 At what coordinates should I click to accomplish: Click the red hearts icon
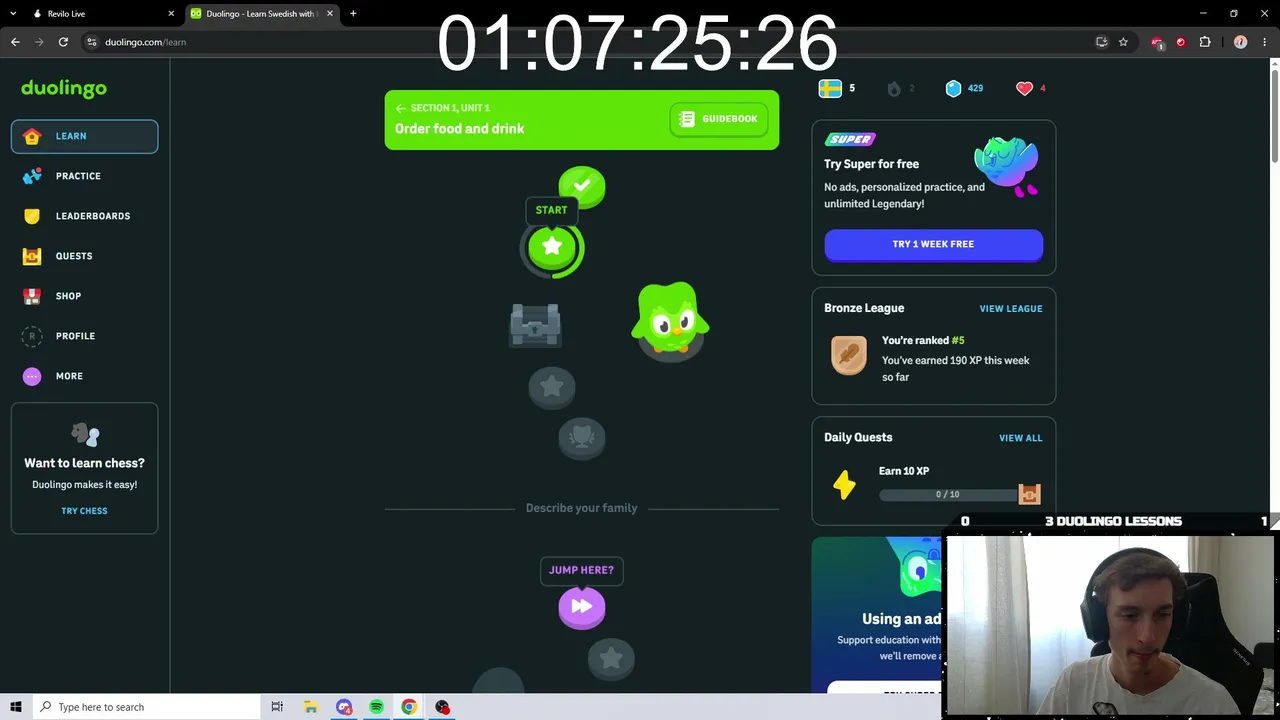tap(1024, 88)
